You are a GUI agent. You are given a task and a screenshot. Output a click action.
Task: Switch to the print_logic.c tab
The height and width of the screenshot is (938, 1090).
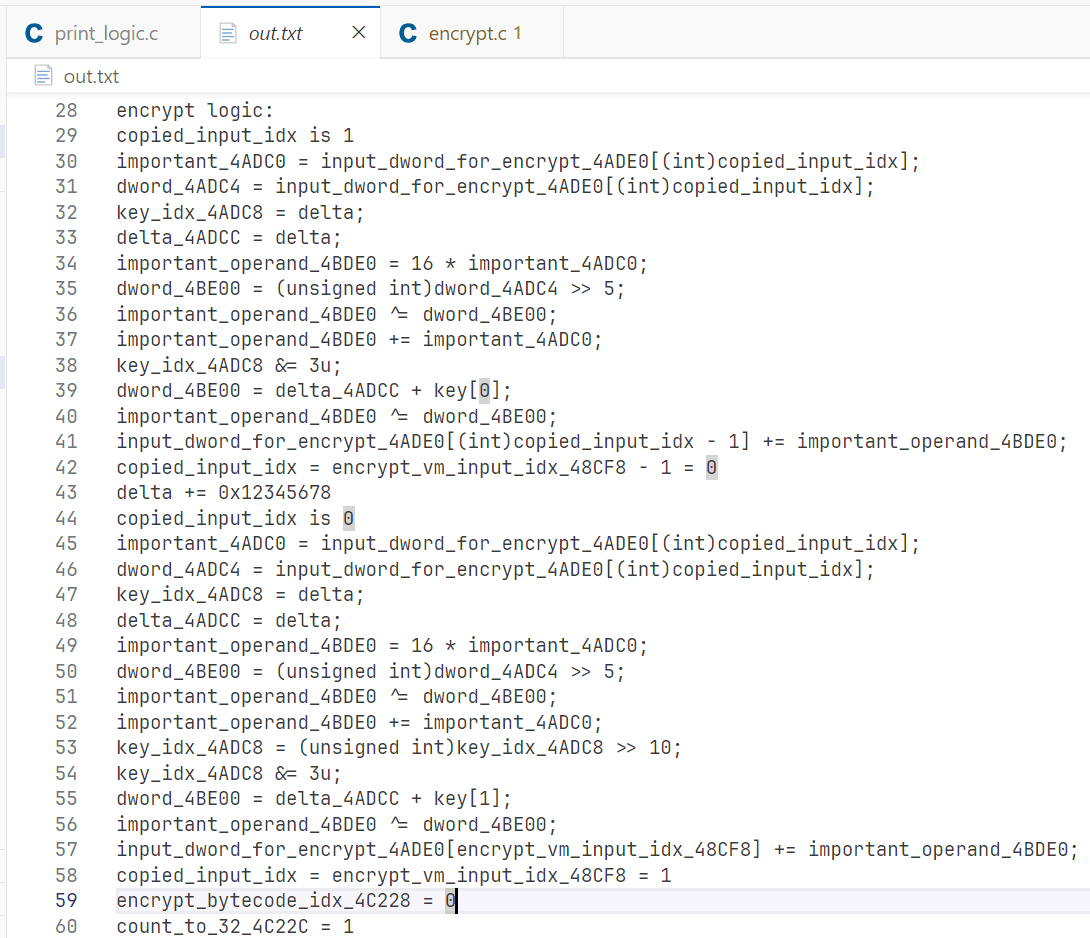[104, 33]
